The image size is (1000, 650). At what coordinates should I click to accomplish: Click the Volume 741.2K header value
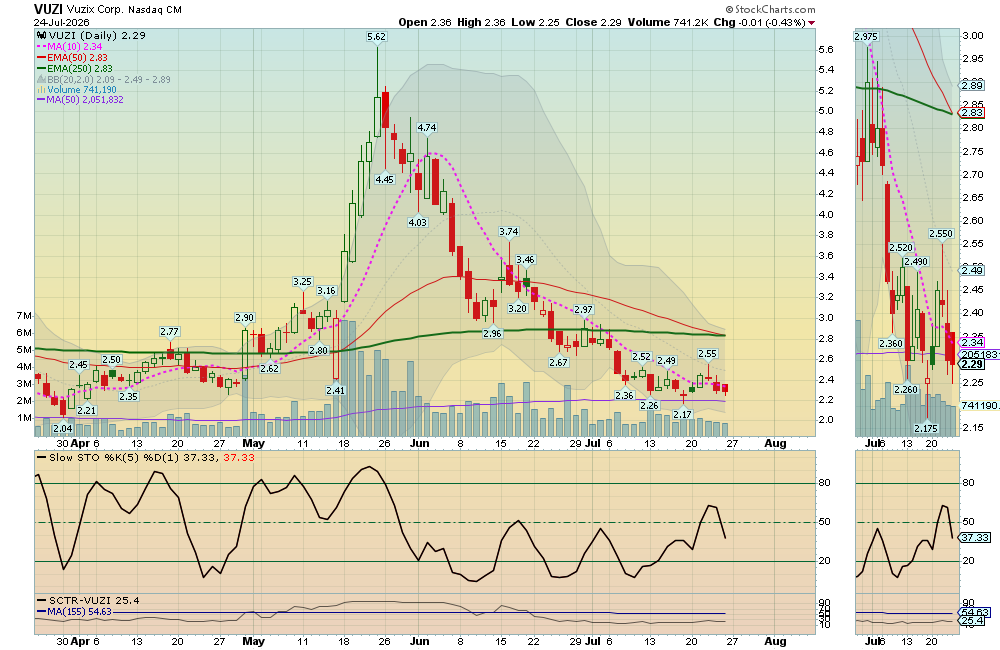click(x=668, y=22)
